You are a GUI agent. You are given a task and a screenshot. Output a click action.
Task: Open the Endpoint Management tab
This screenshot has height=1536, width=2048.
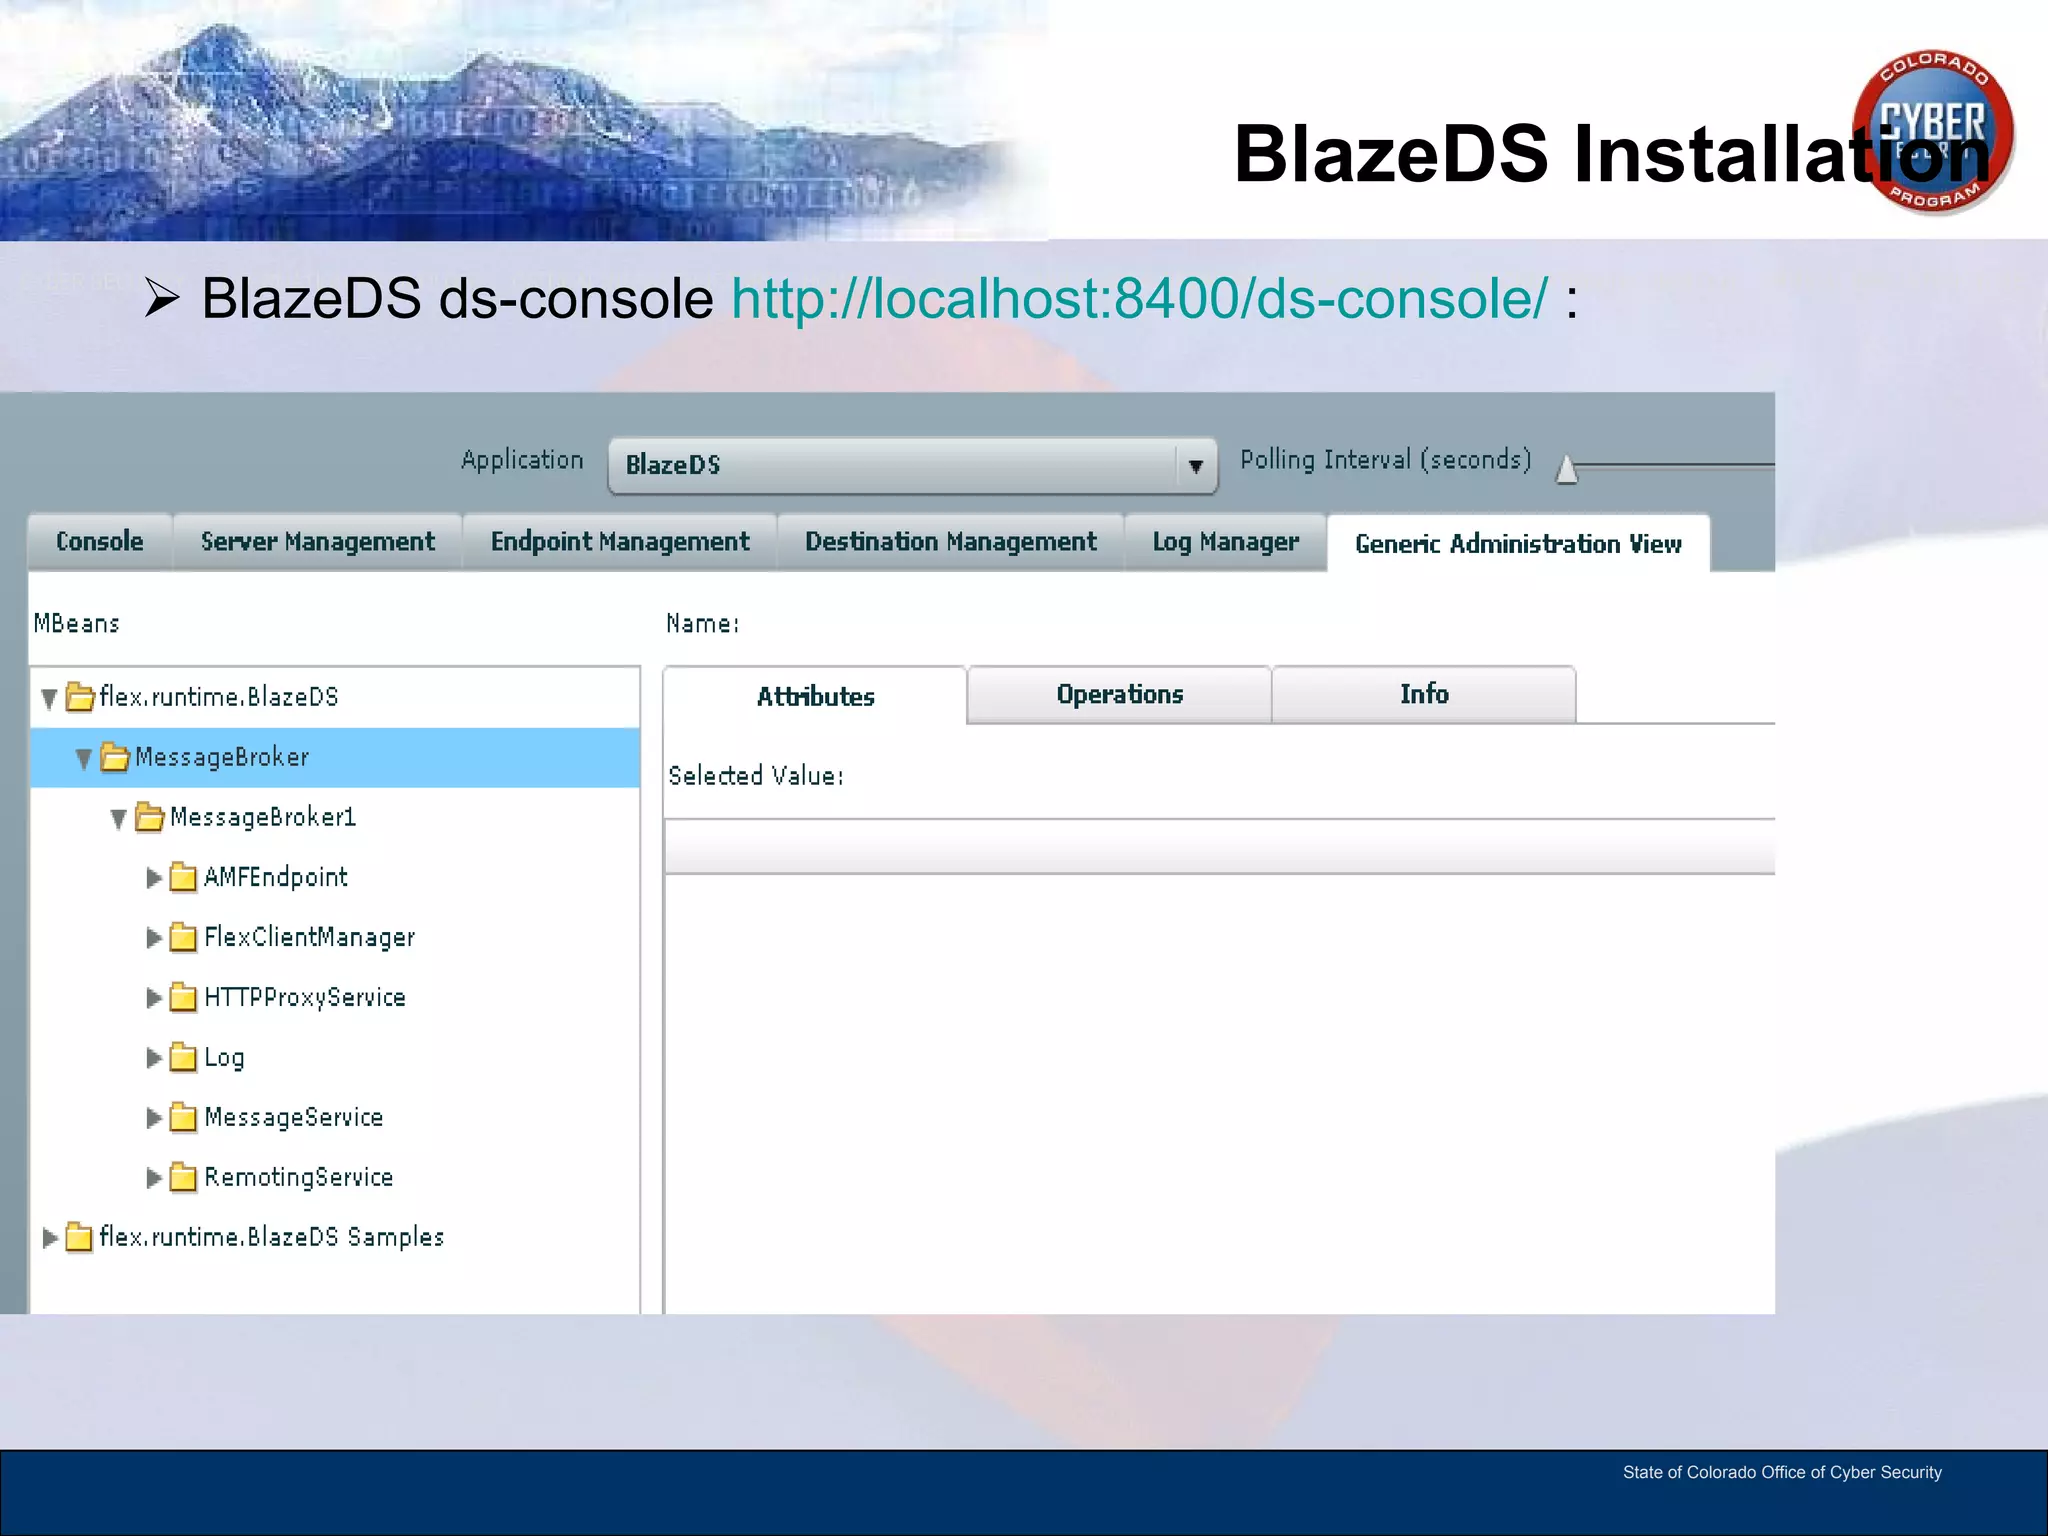pyautogui.click(x=620, y=541)
